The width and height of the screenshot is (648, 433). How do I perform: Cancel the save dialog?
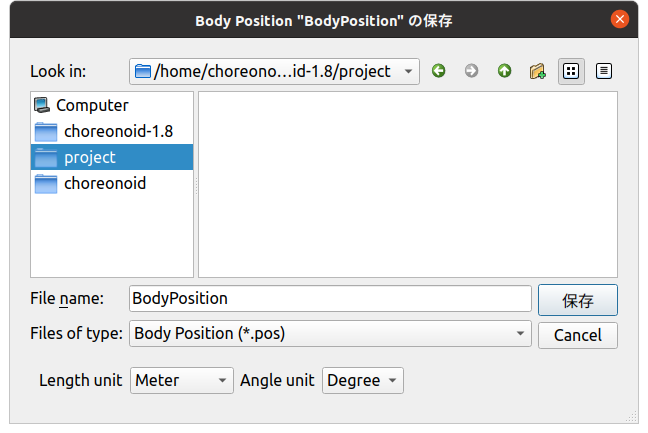[x=577, y=334]
